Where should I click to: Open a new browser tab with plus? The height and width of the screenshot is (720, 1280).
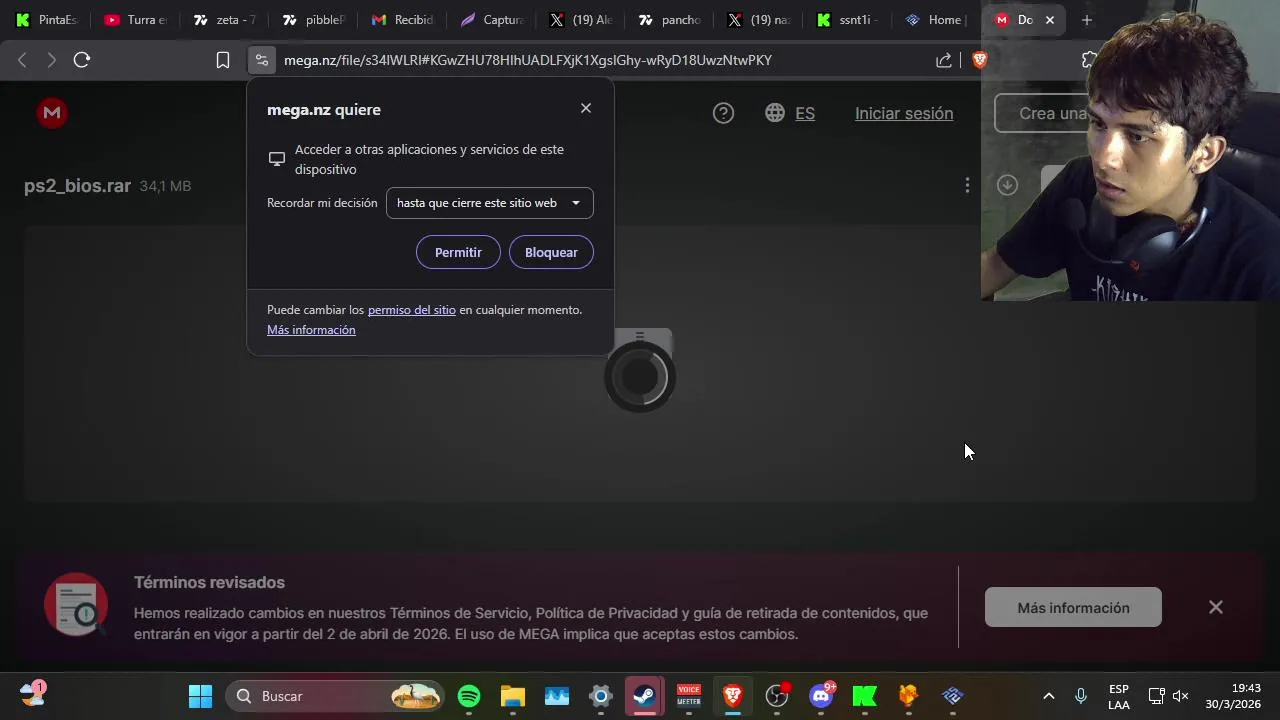pyautogui.click(x=1087, y=20)
